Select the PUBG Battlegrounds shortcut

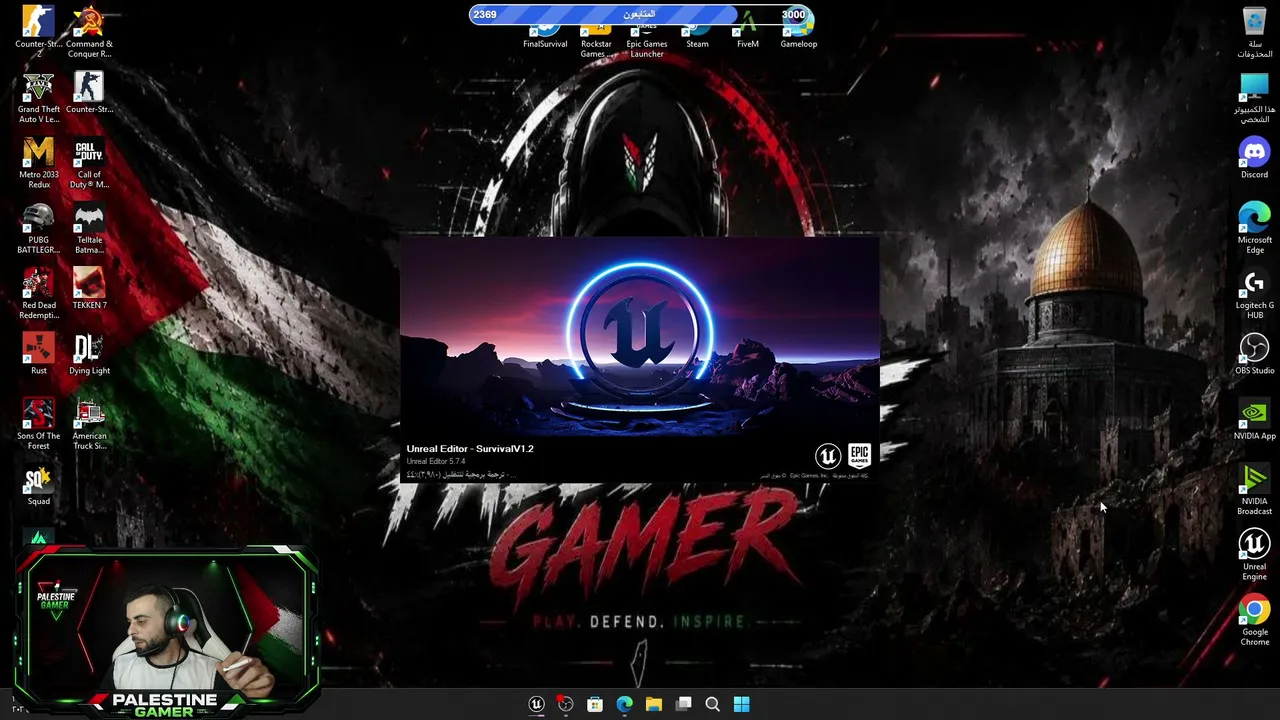(38, 228)
